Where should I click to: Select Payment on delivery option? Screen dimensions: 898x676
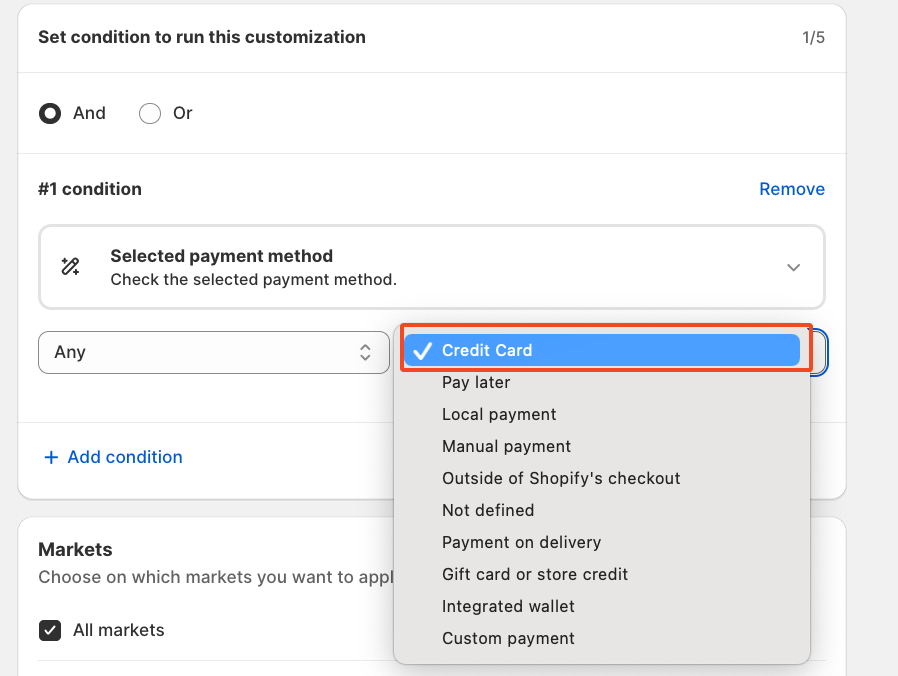click(x=521, y=543)
